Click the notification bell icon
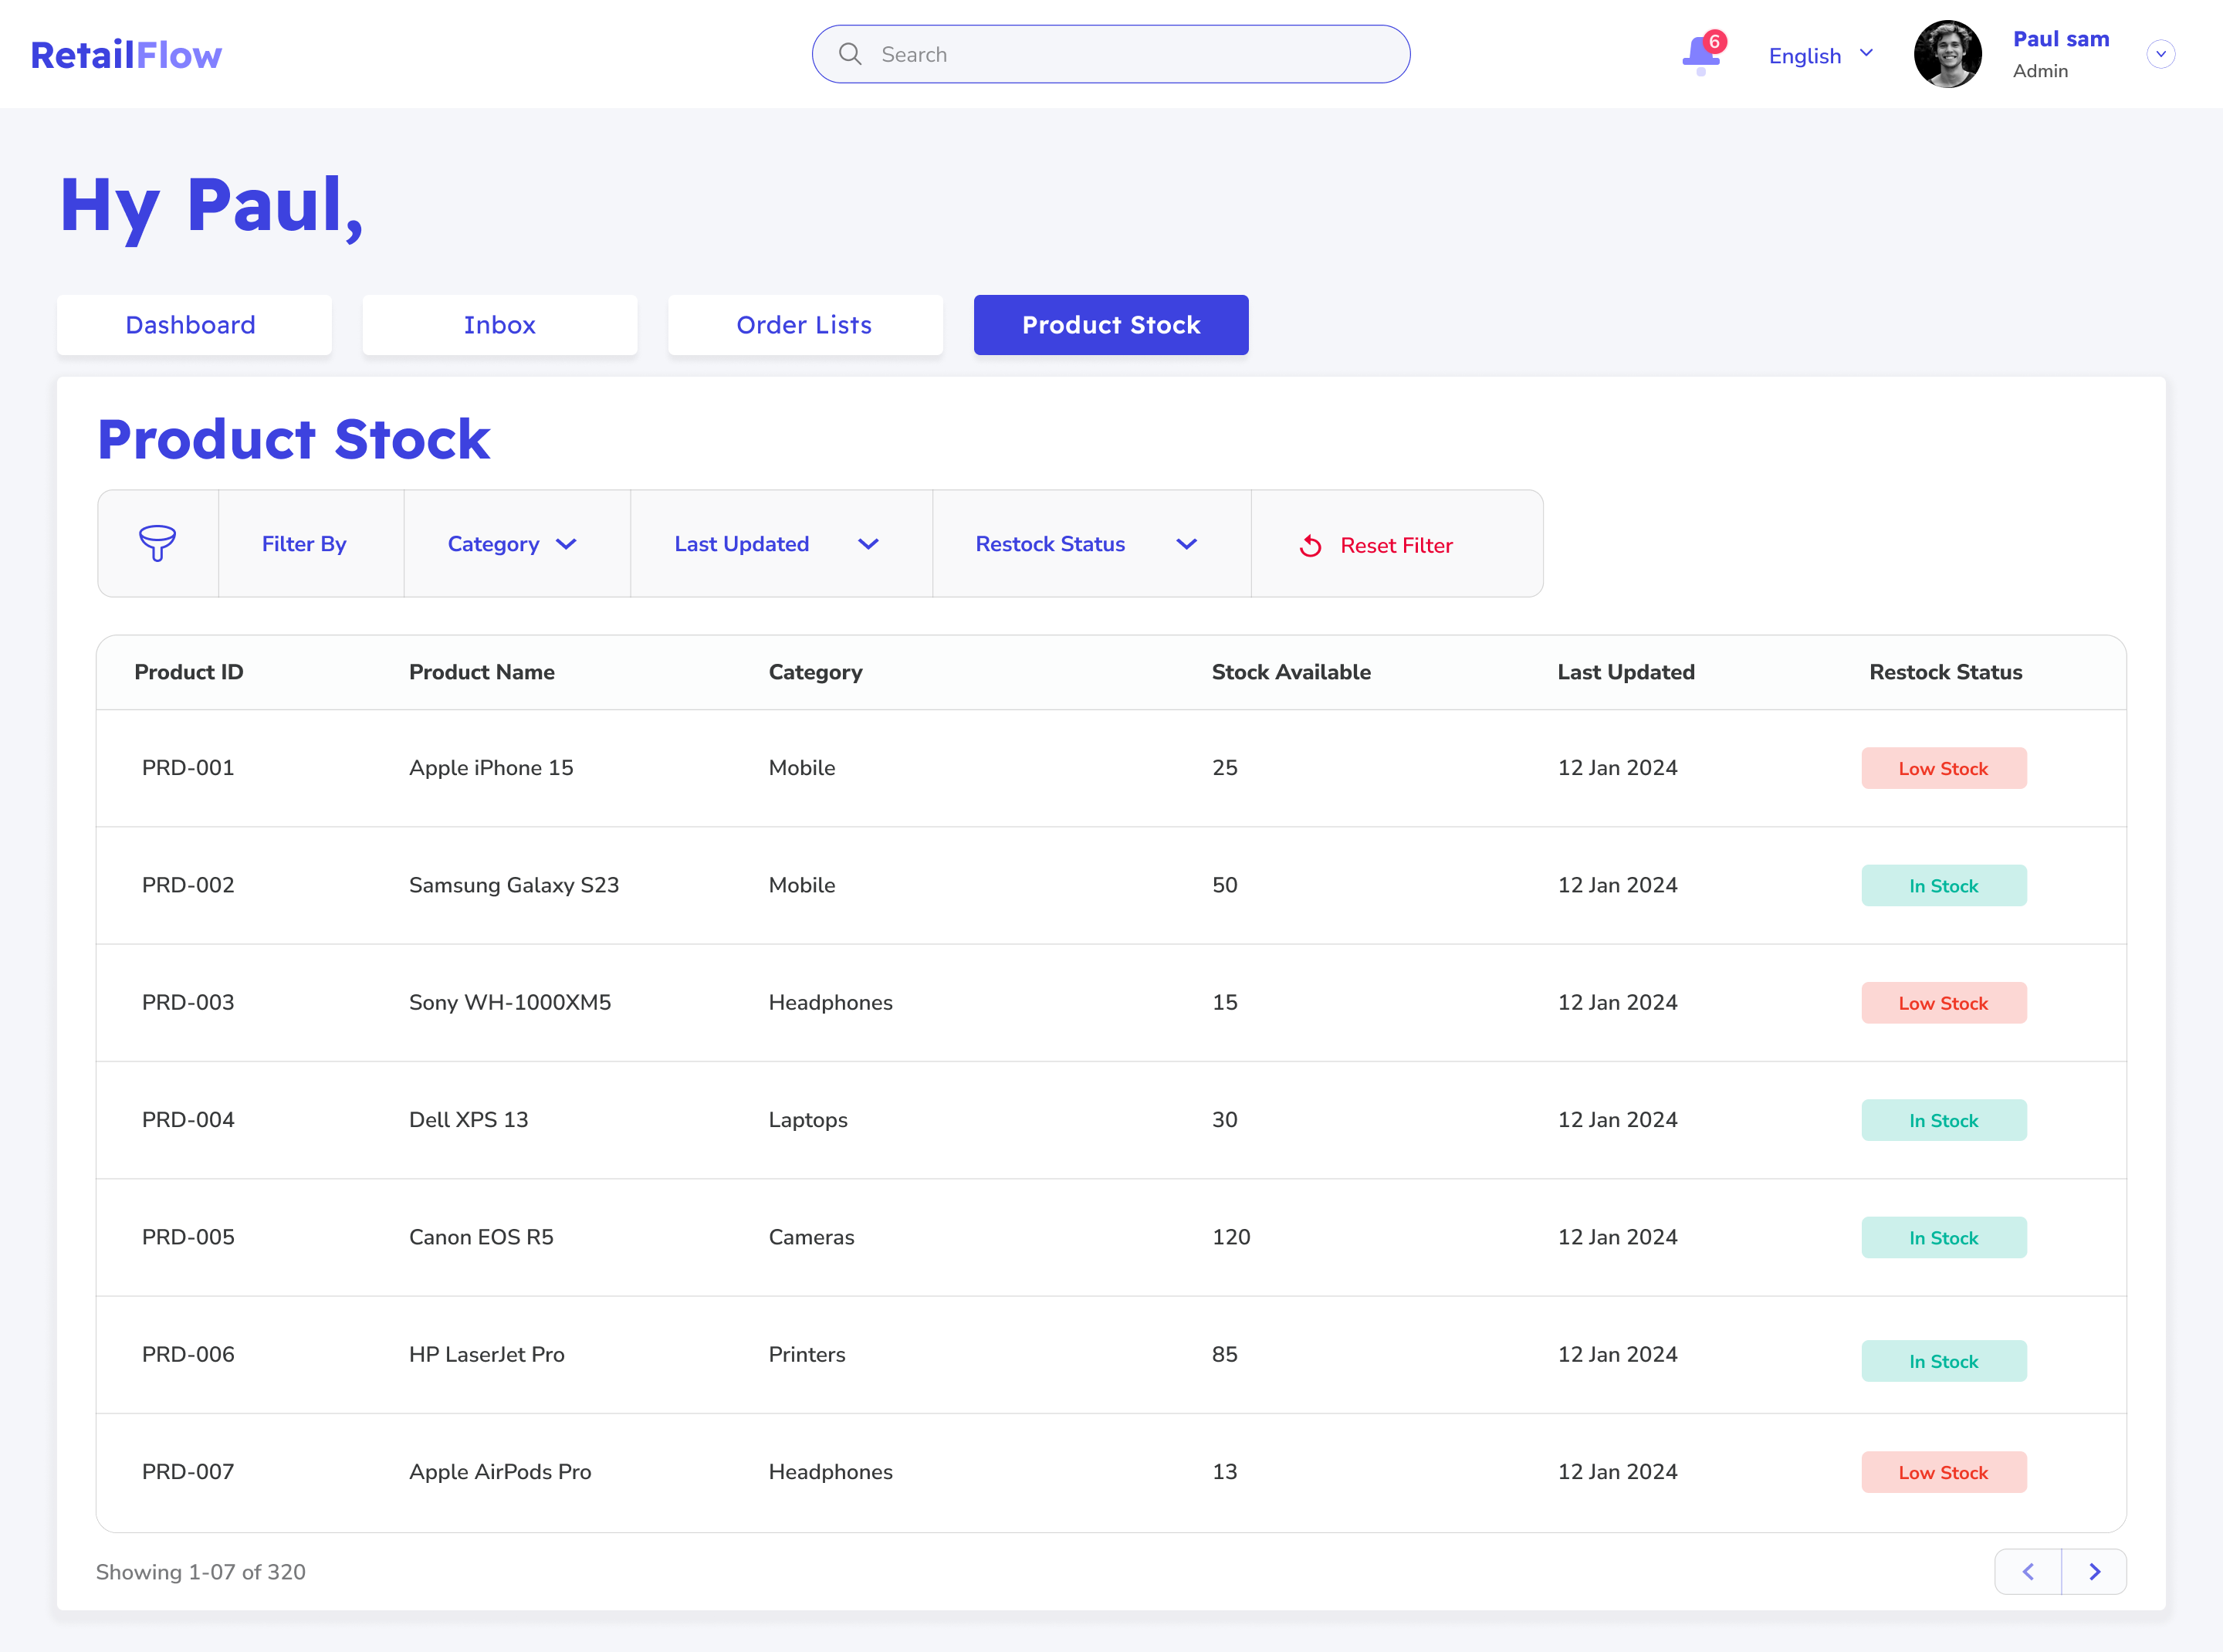This screenshot has width=2223, height=1652. (x=1700, y=54)
